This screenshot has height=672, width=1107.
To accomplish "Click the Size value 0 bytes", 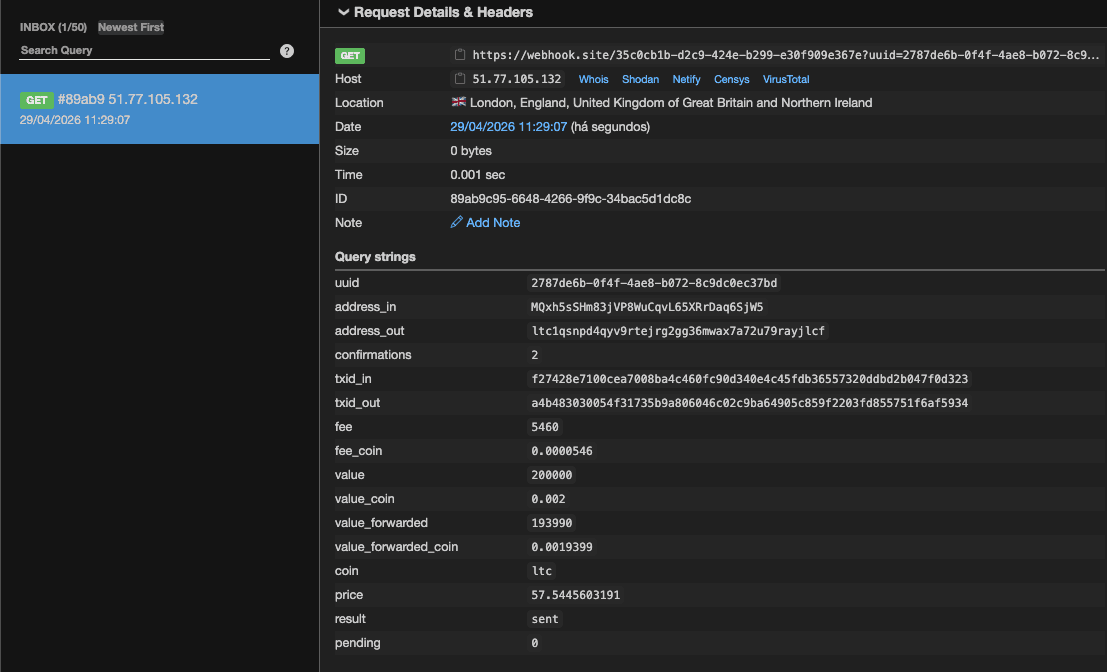I will click(x=471, y=150).
